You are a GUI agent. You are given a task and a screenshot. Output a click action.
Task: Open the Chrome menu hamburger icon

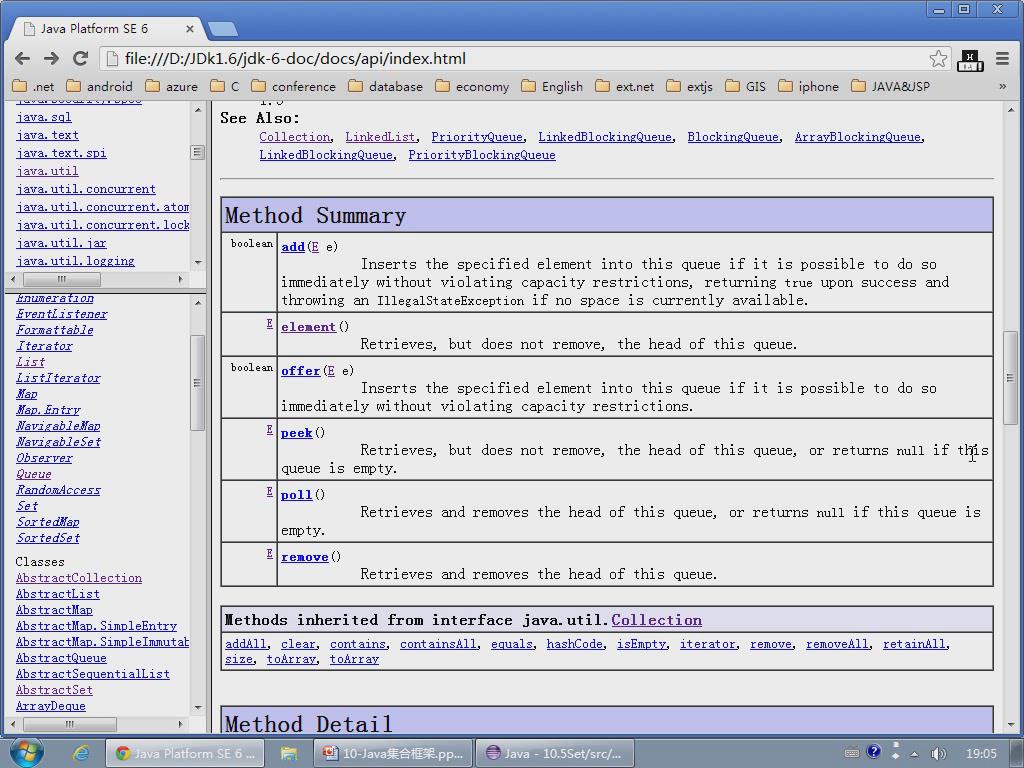pos(1002,59)
